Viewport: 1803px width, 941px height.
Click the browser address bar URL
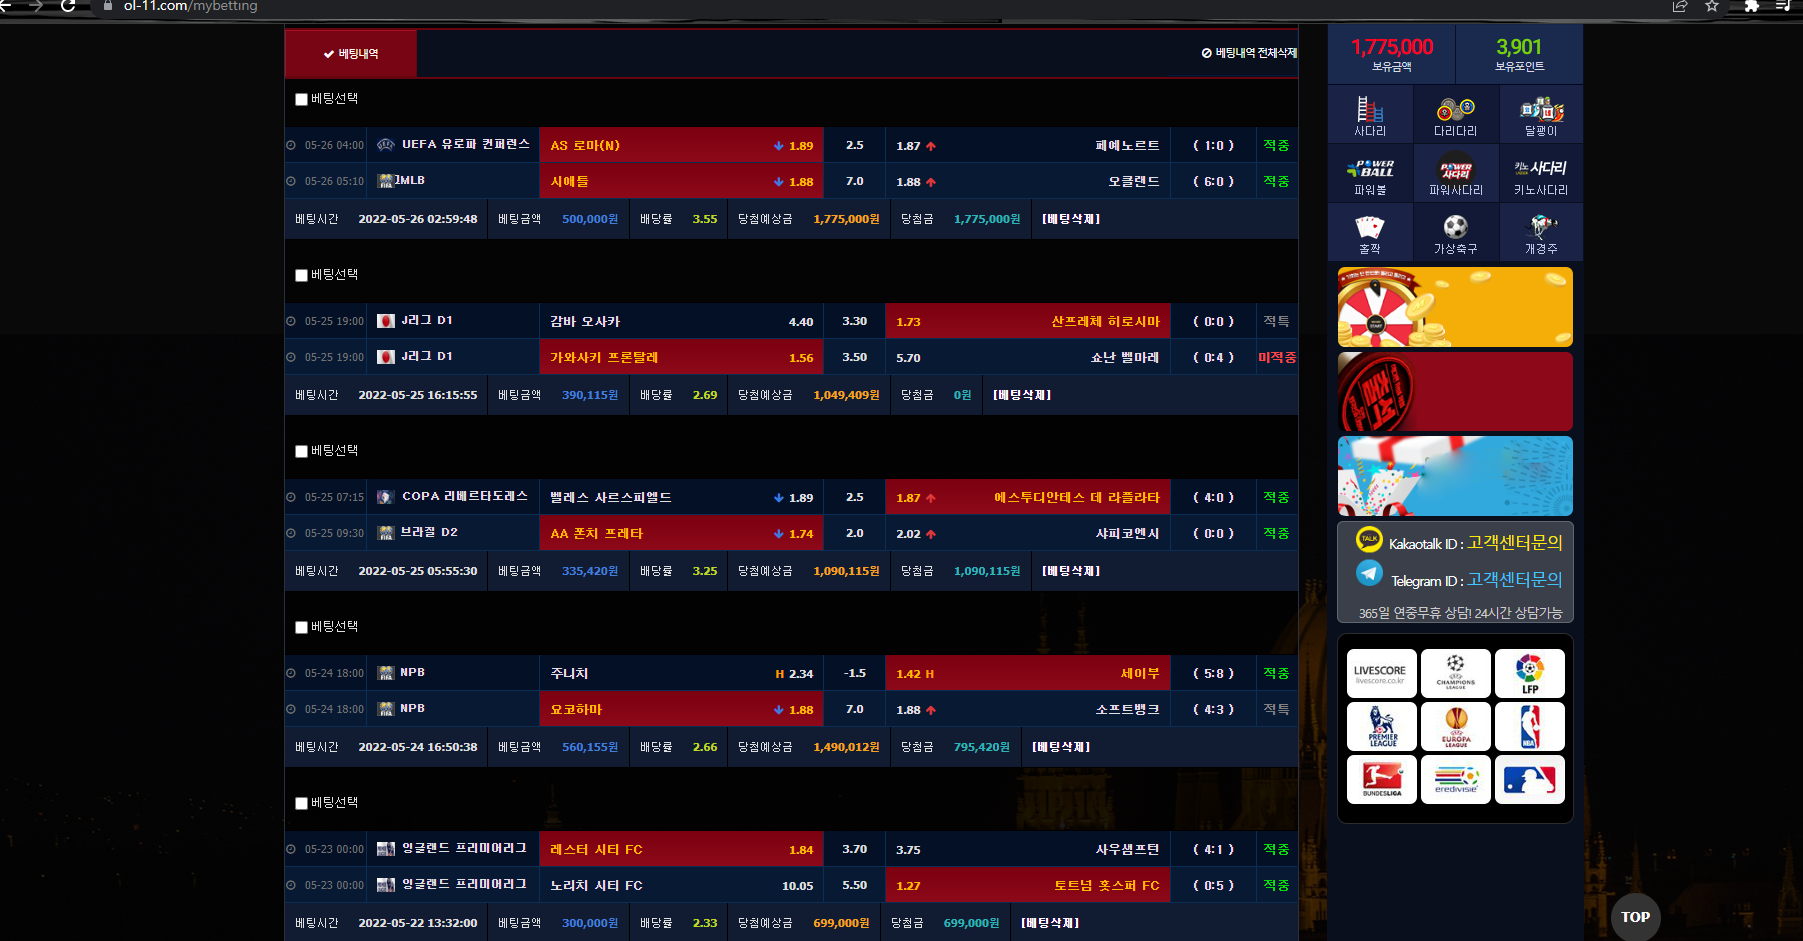click(x=190, y=6)
